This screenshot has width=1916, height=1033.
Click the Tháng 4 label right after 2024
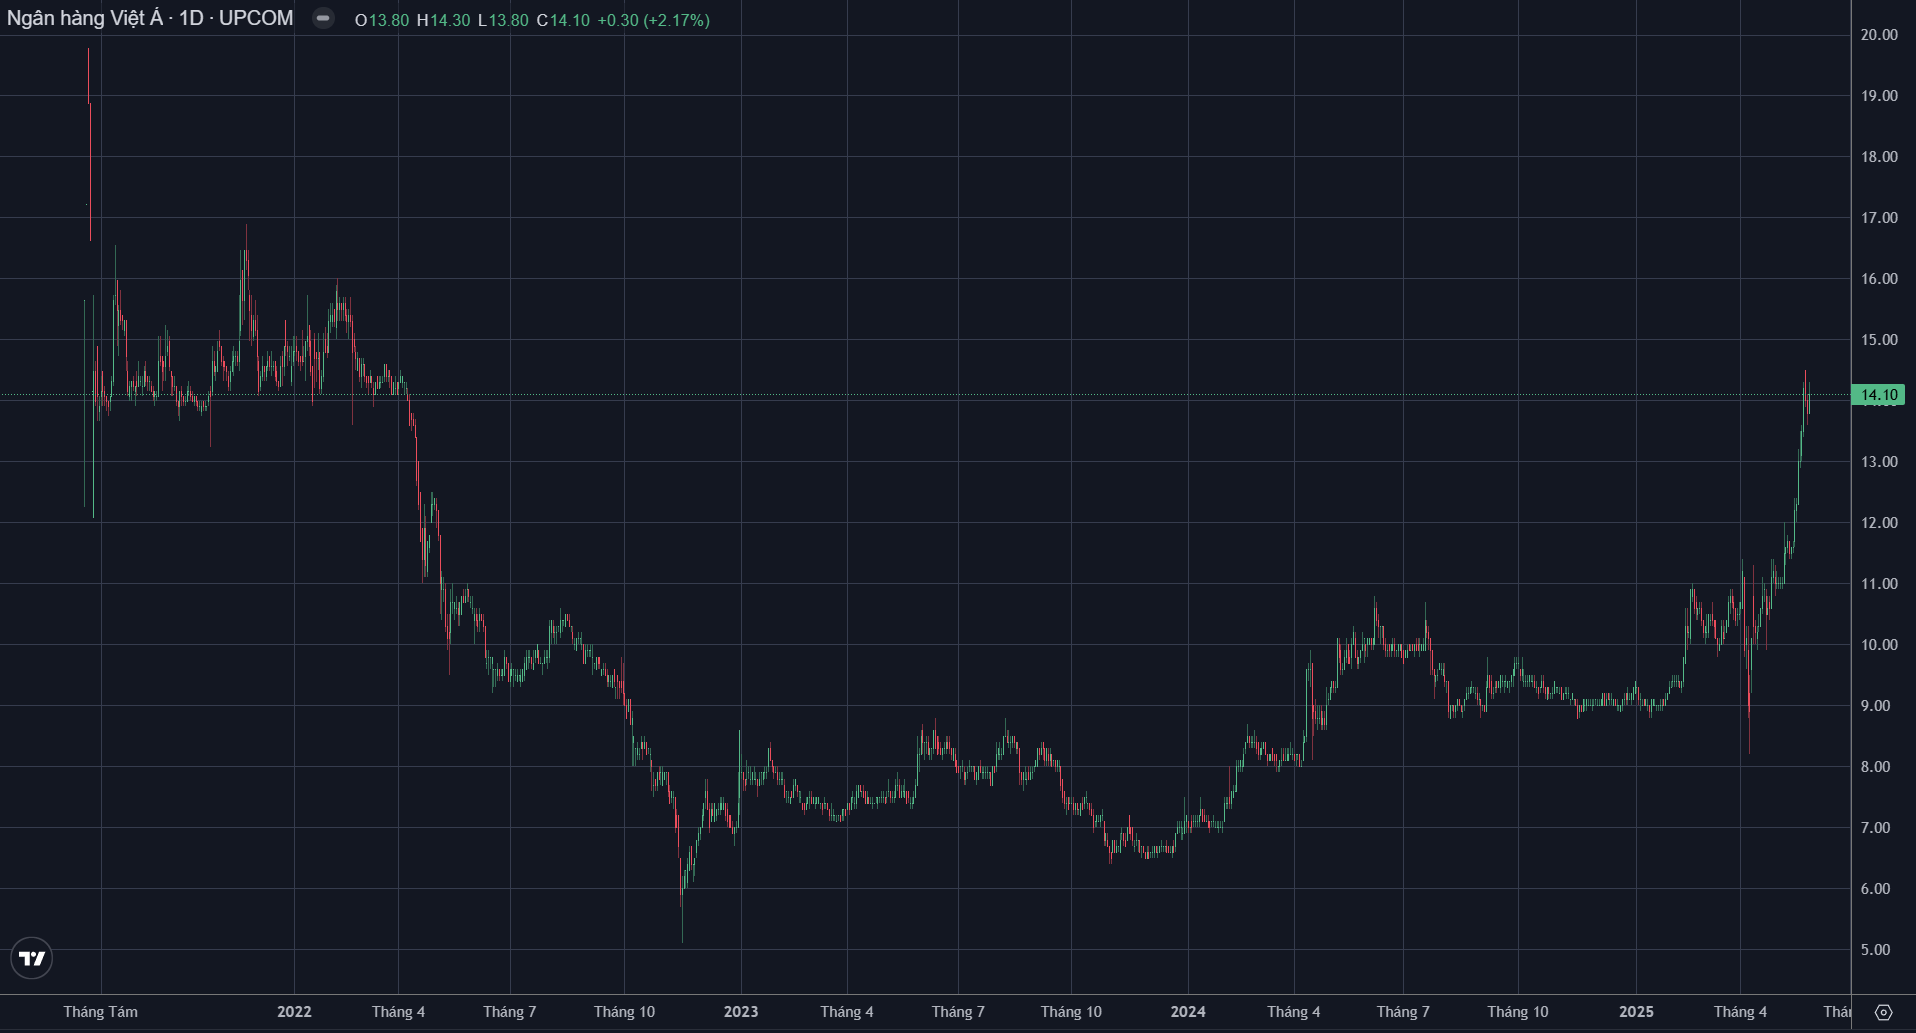click(1294, 1012)
